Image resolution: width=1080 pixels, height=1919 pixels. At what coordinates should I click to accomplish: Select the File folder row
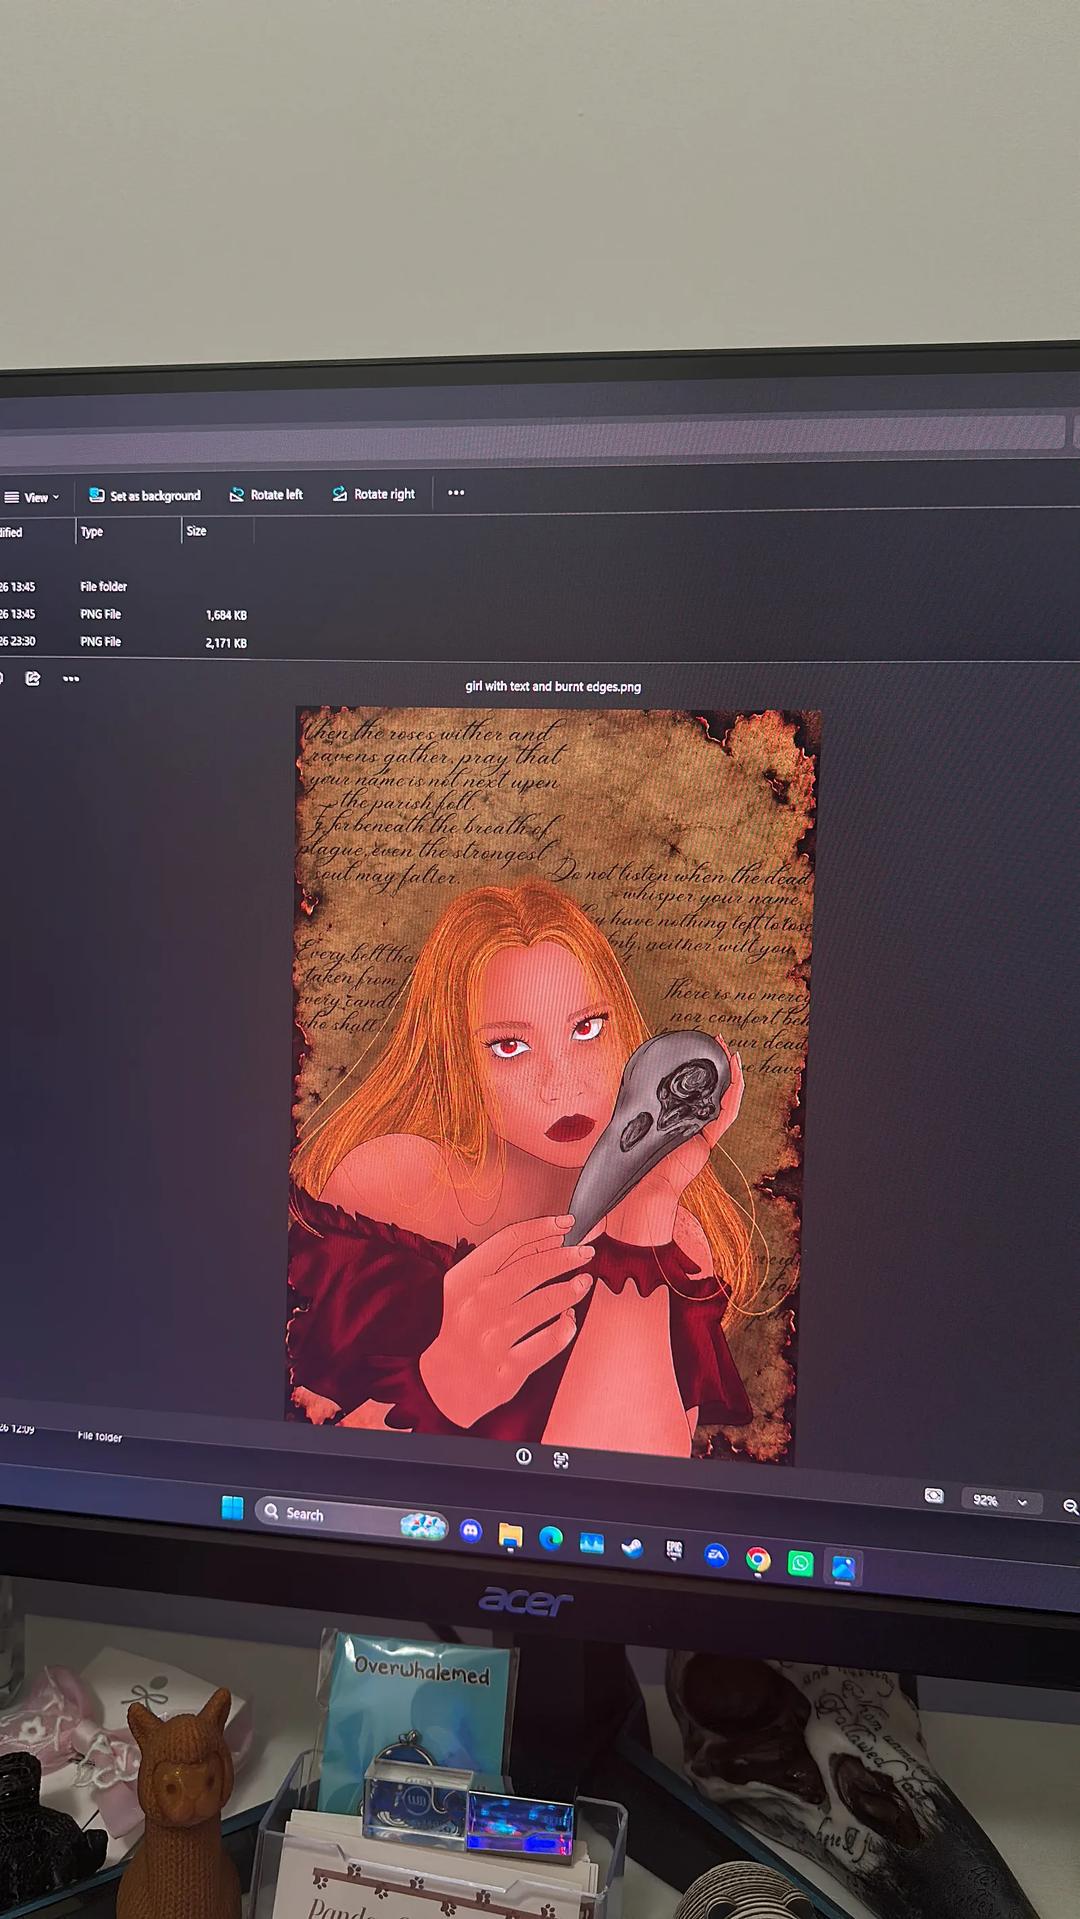[x=125, y=587]
